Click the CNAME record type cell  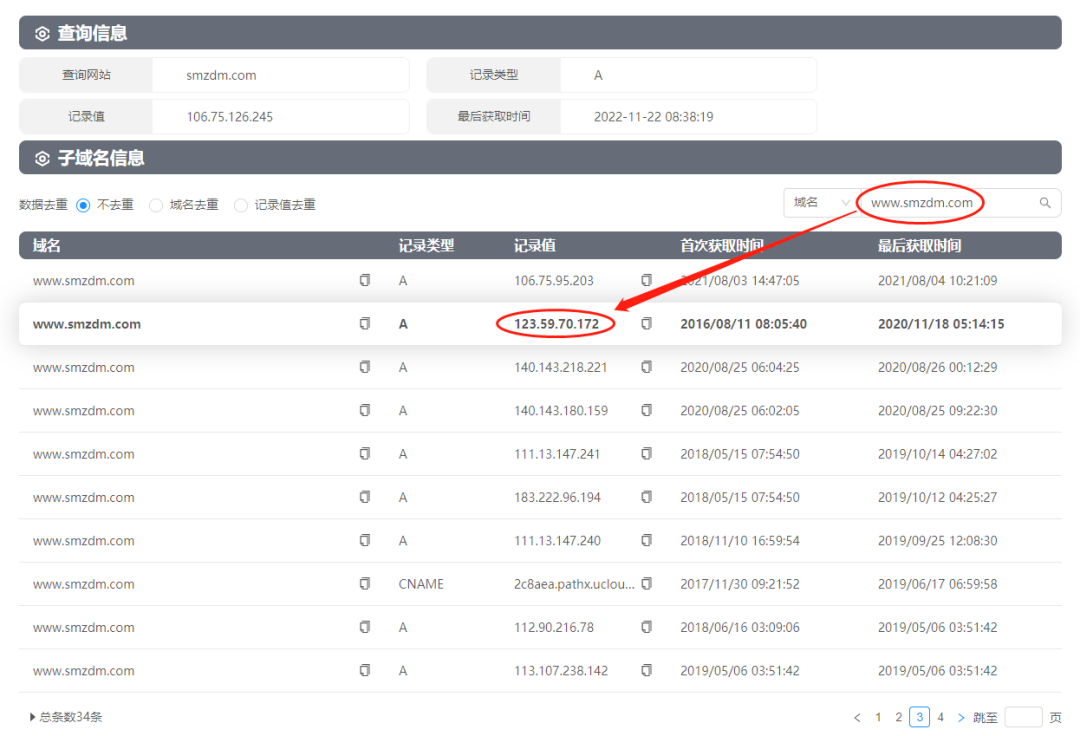pyautogui.click(x=421, y=584)
